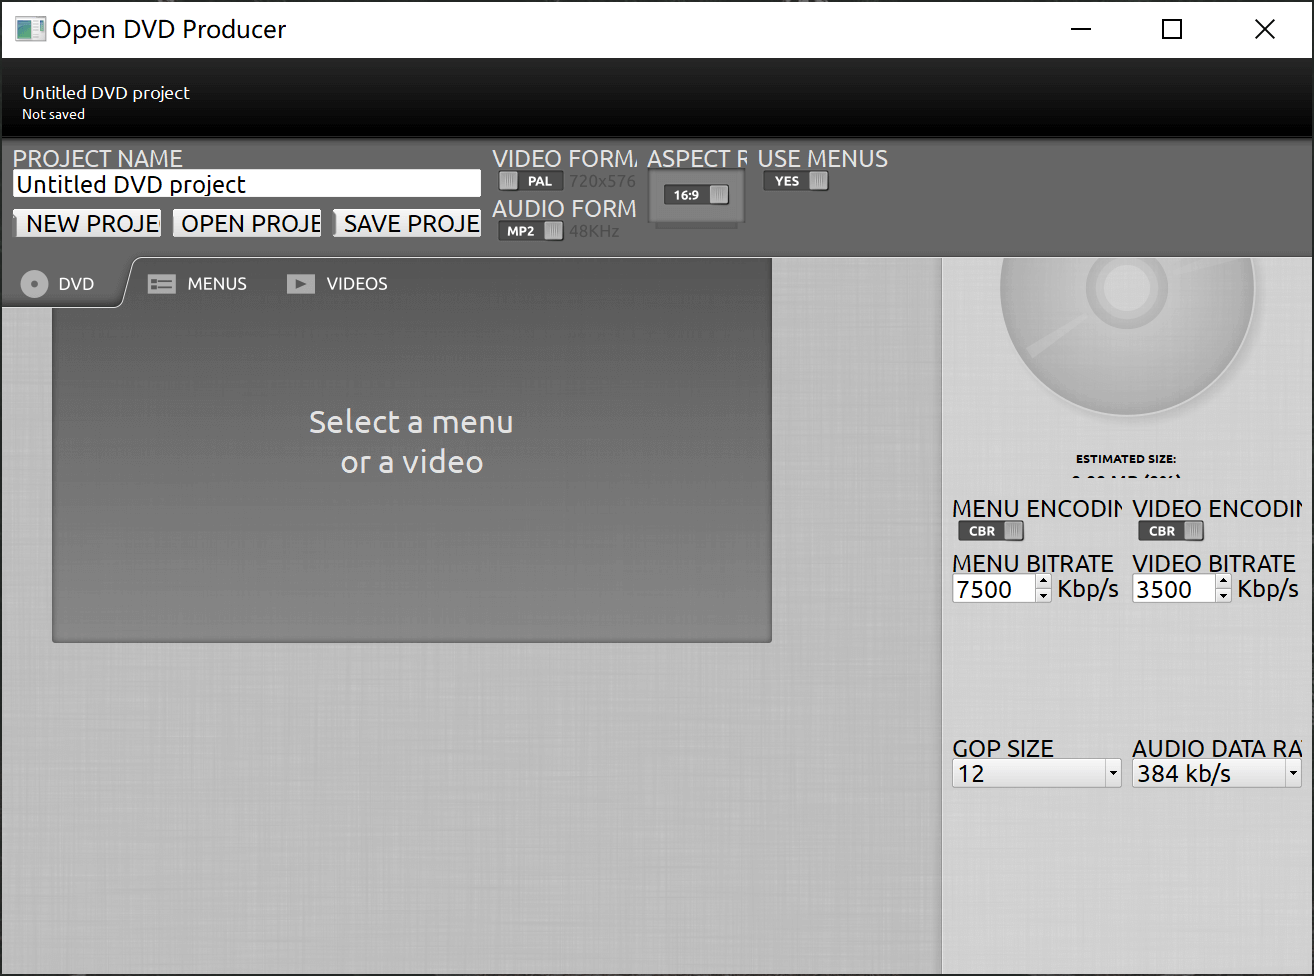Click the DVD disc tab icon
1314x976 pixels.
[x=34, y=284]
